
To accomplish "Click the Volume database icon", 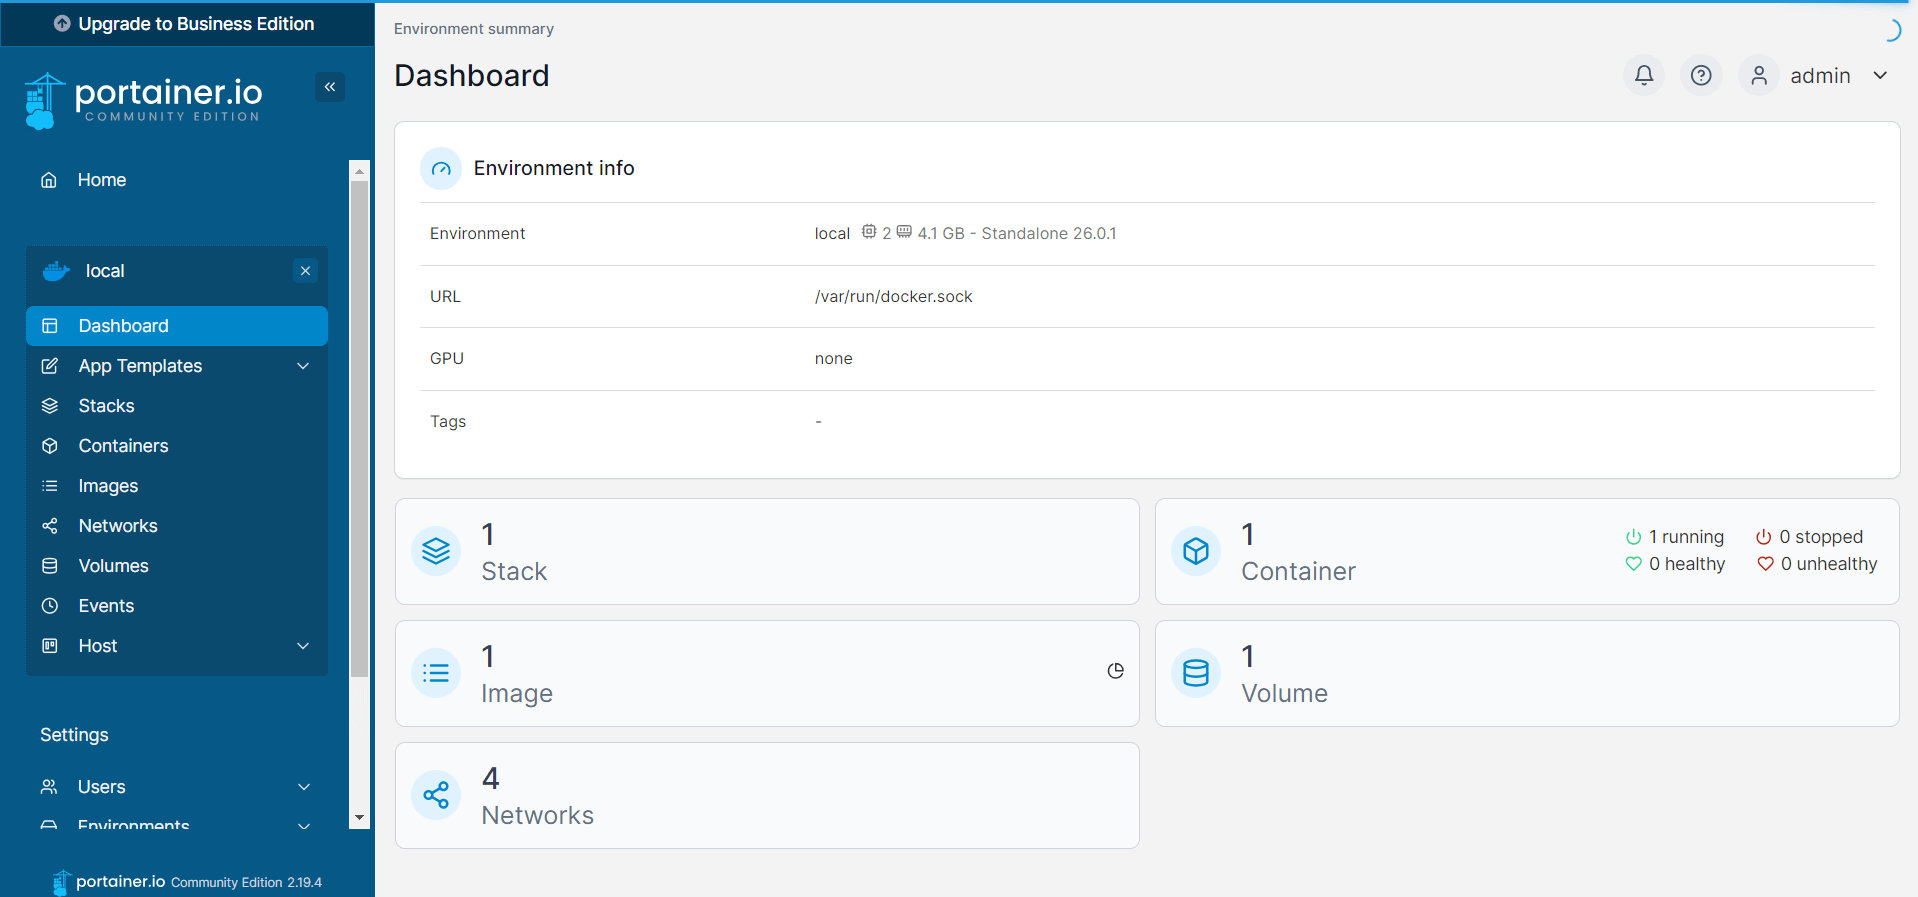I will tap(1196, 673).
